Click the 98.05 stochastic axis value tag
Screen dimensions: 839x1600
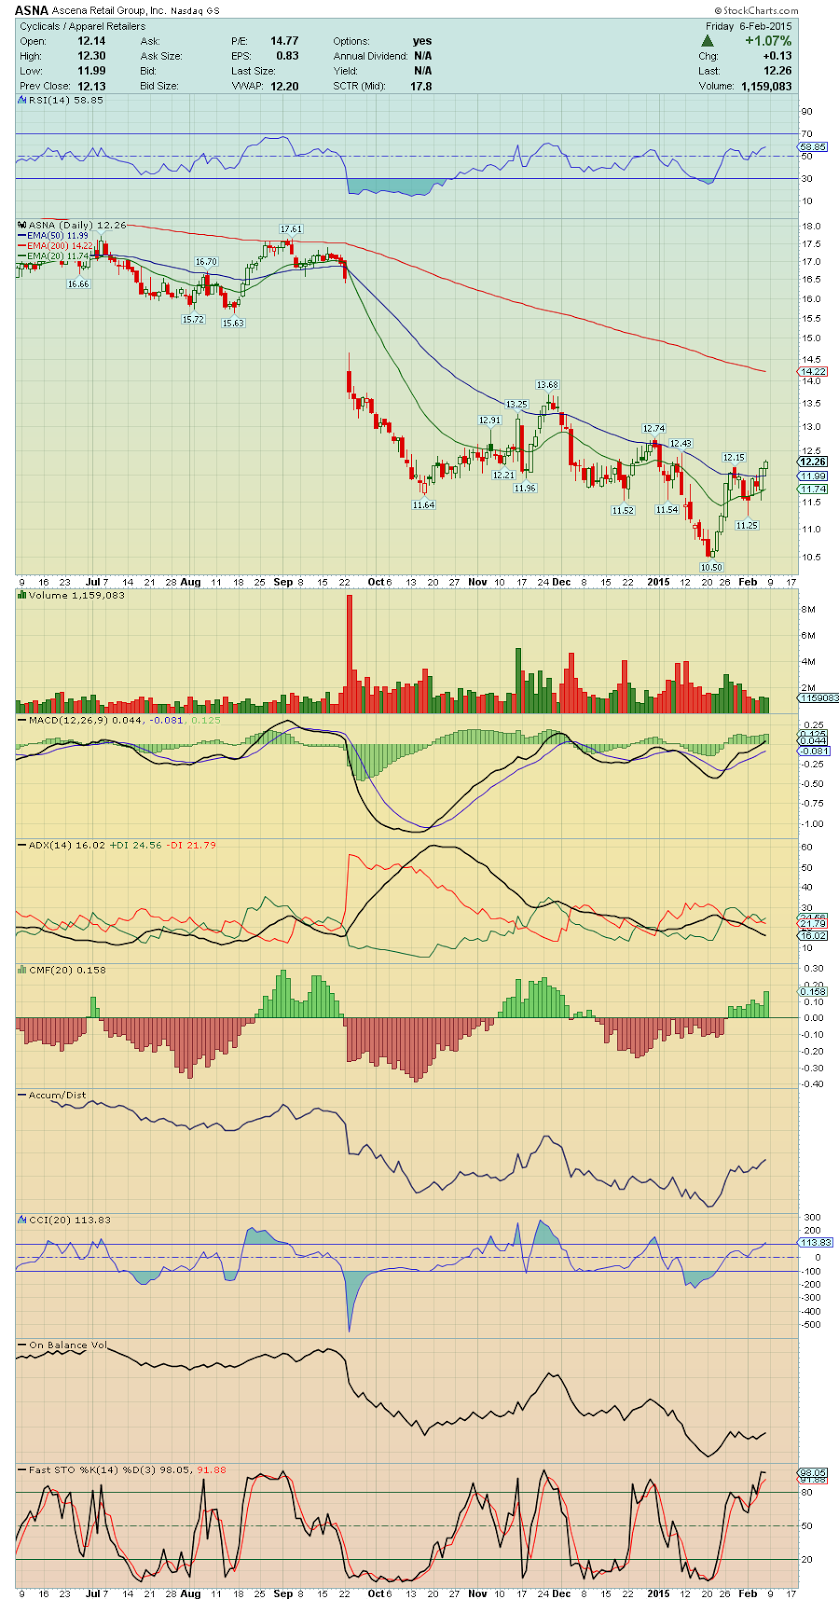tap(813, 1473)
